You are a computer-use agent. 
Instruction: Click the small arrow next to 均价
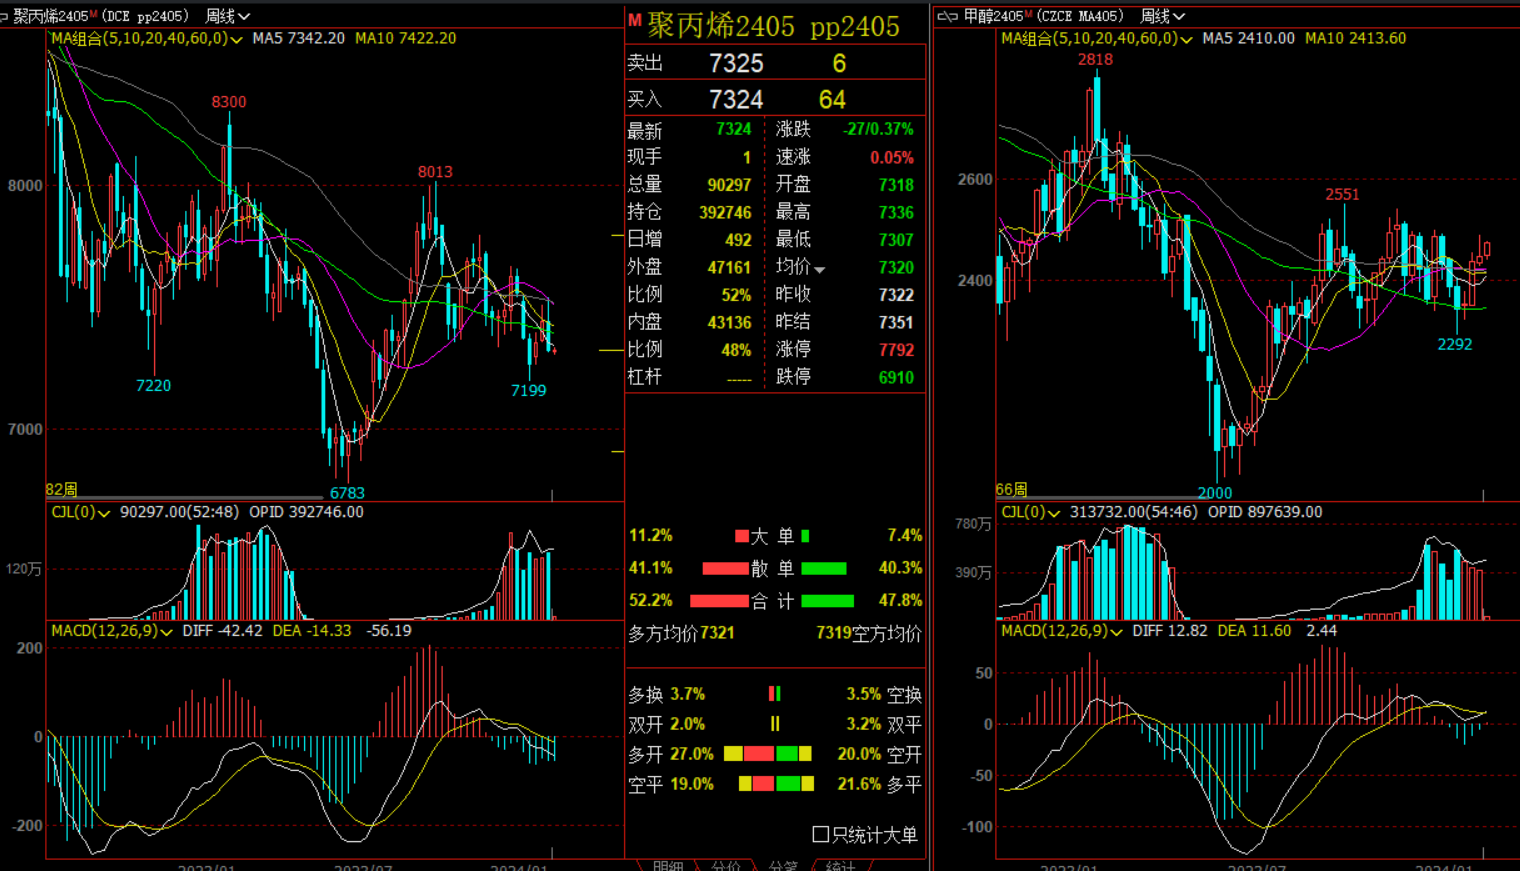pyautogui.click(x=820, y=269)
